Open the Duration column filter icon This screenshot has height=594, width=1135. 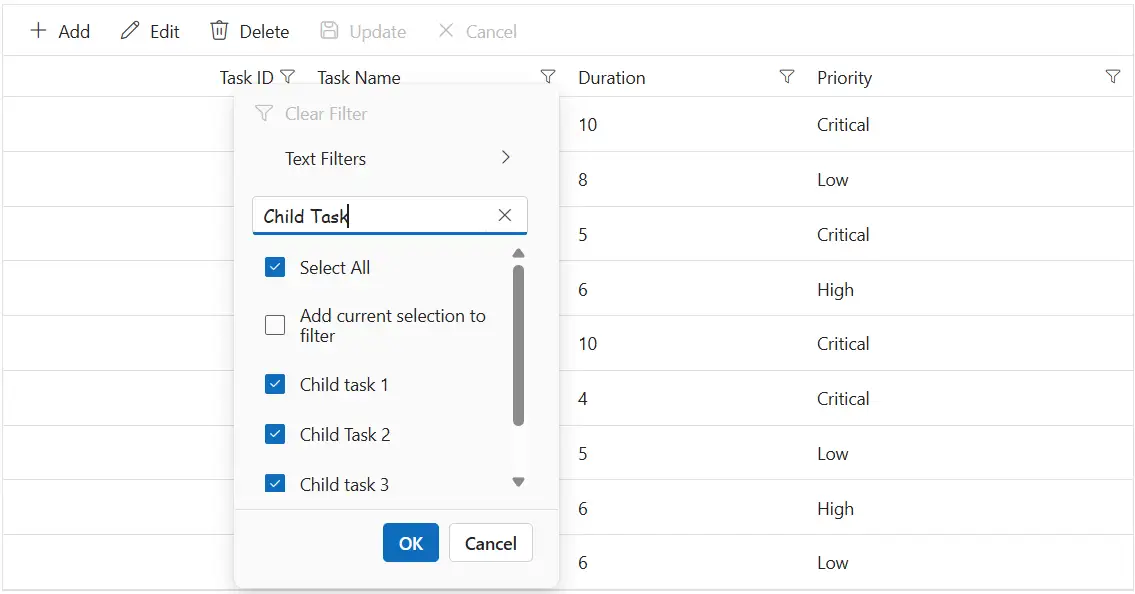(x=787, y=77)
